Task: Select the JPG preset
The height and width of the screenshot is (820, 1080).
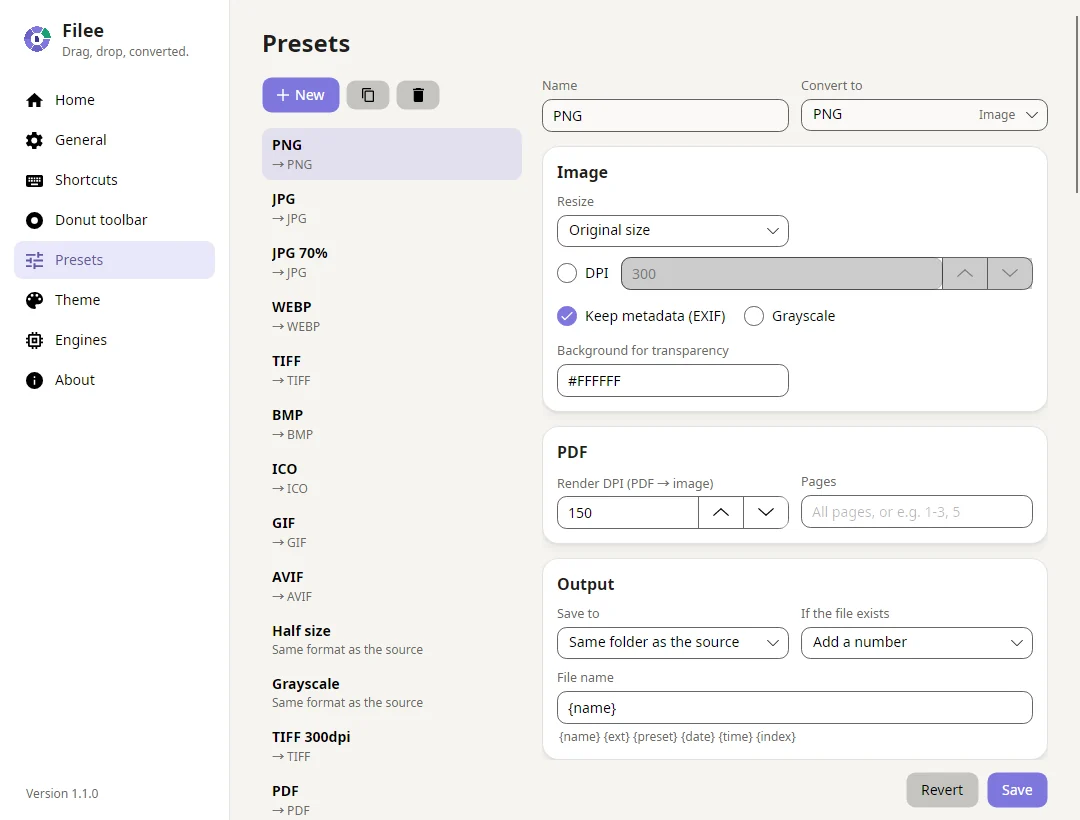Action: pos(391,208)
